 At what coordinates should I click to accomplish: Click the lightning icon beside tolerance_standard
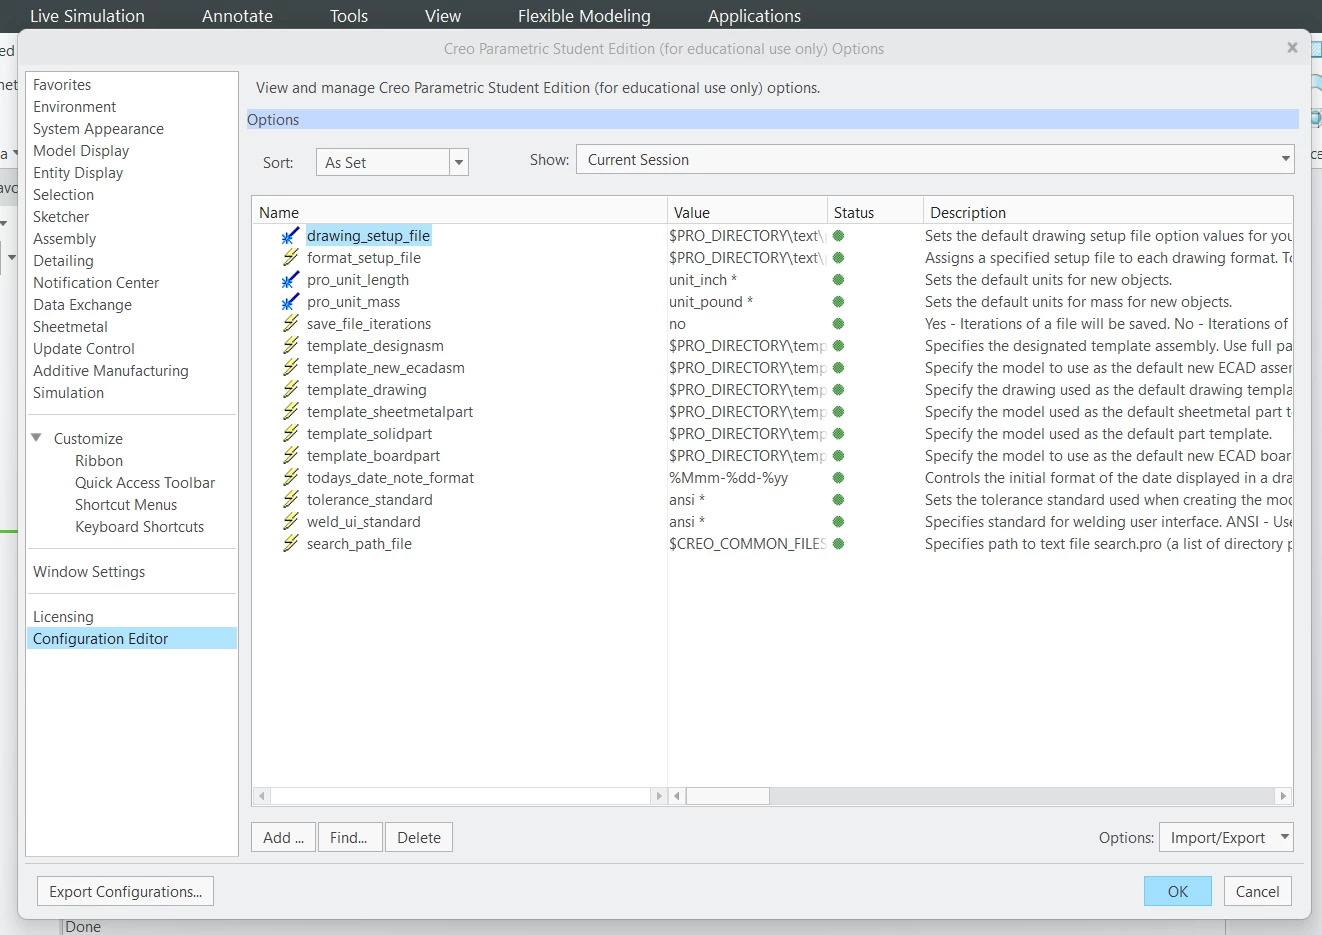[290, 500]
